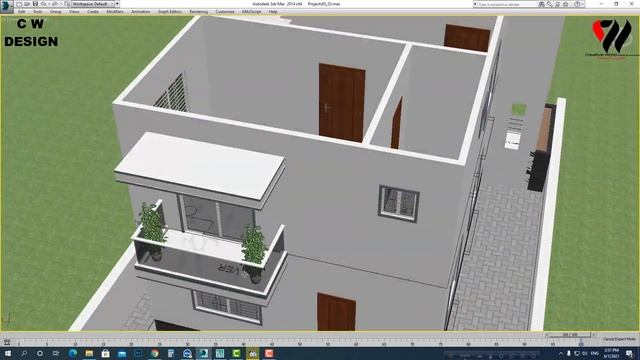Click the Subscription Center key icon
This screenshot has width=640, height=360.
point(558,4)
